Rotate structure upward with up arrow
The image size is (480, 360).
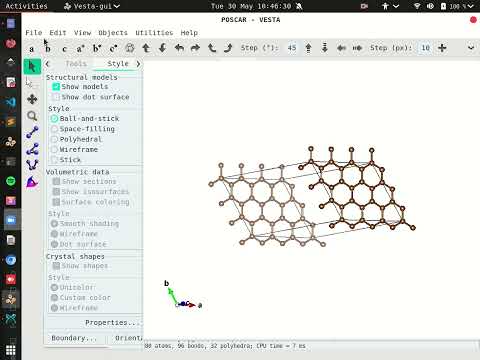pyautogui.click(x=146, y=48)
